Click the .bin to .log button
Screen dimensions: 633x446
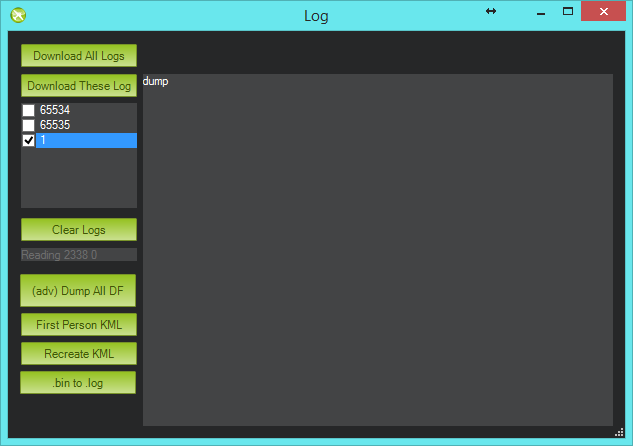[x=78, y=383]
